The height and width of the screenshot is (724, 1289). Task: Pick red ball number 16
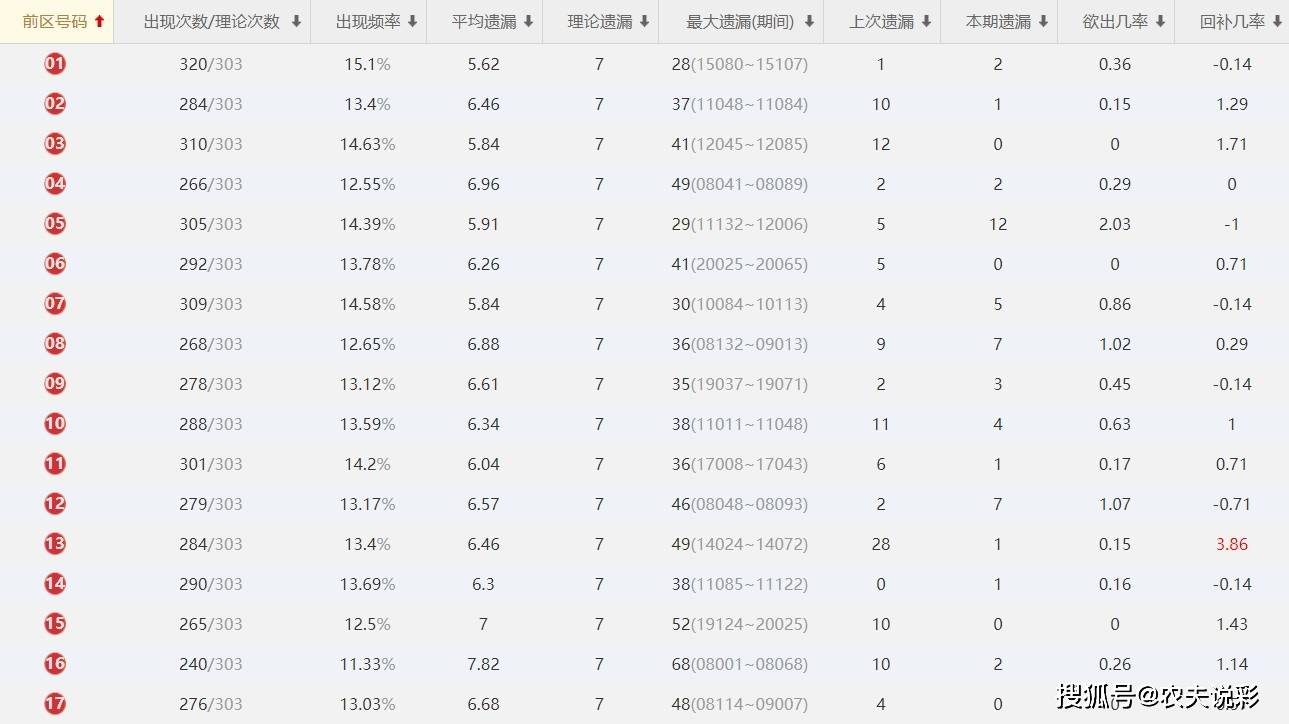[x=55, y=664]
